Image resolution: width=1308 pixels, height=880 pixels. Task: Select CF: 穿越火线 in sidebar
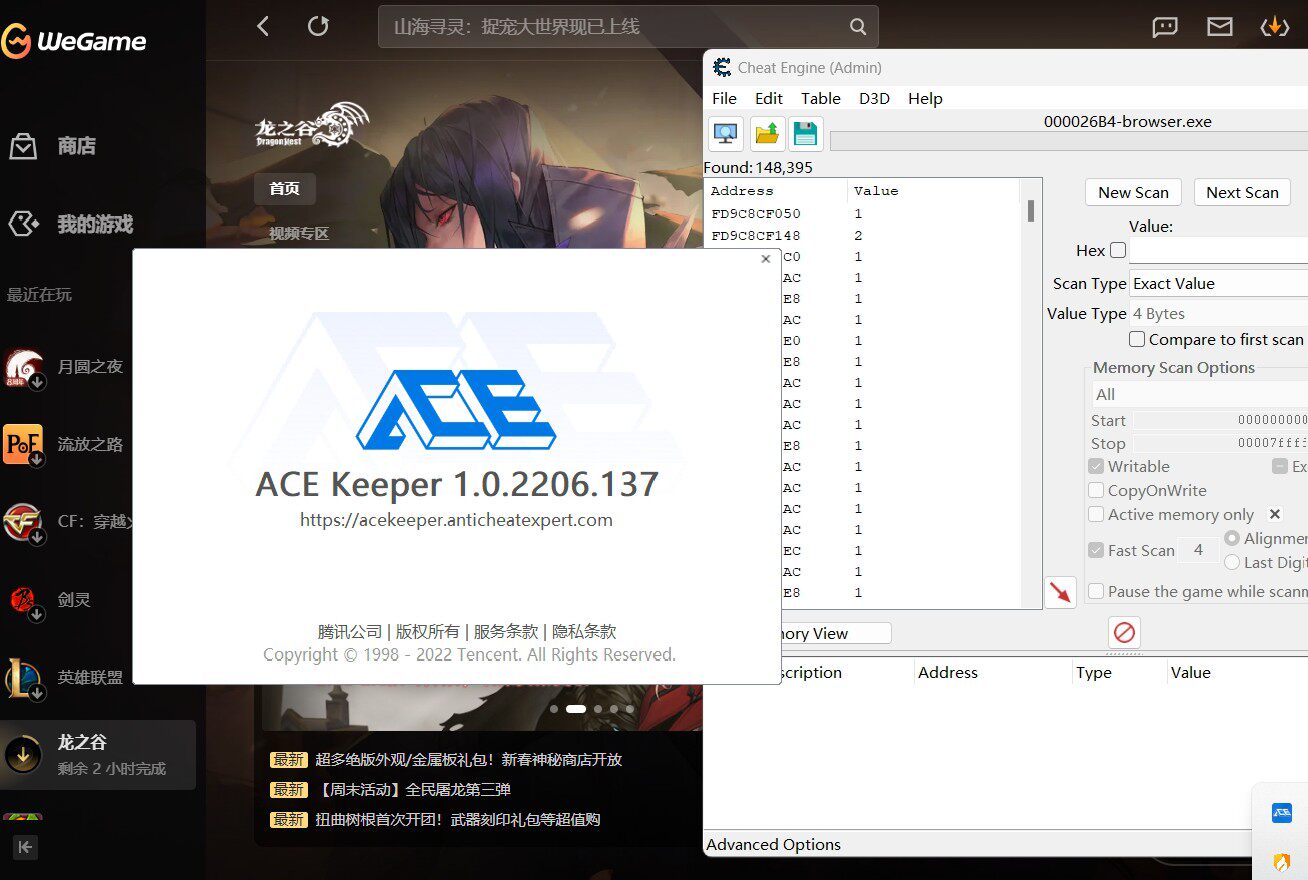tap(66, 522)
